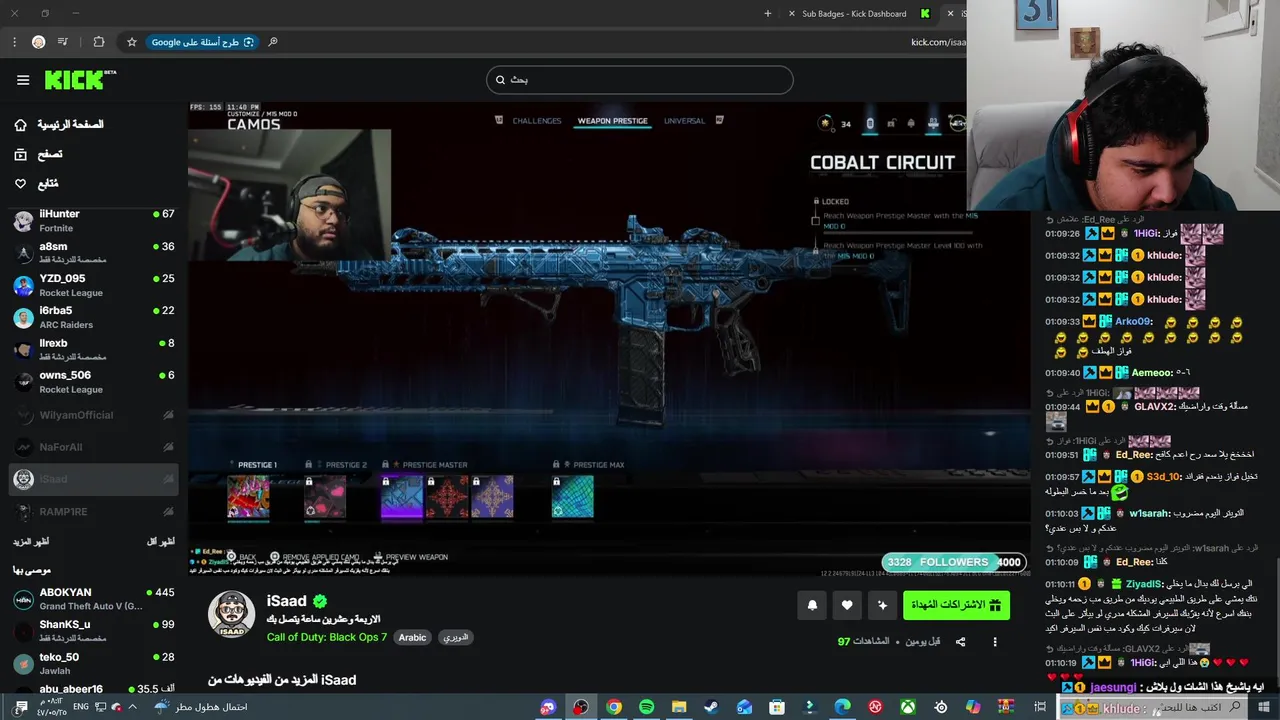1280x720 pixels.
Task: Open the Kick hamburger sidebar menu
Action: [23, 80]
